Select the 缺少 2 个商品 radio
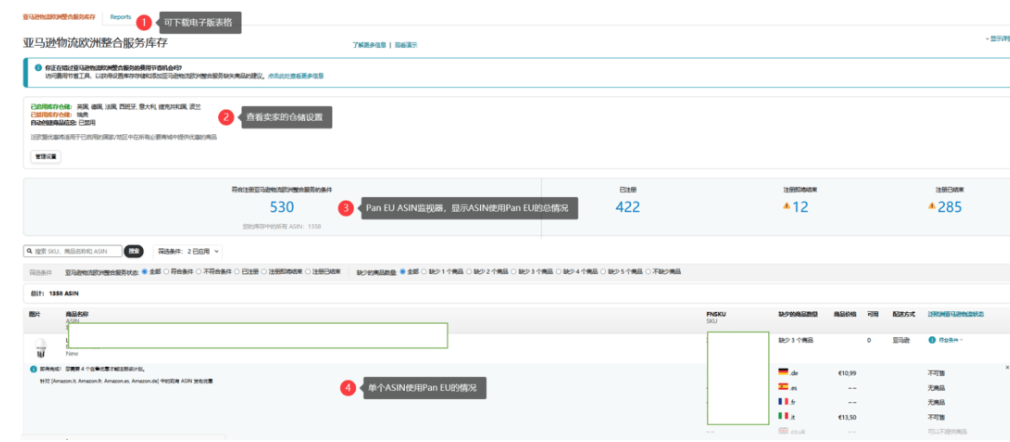Image resolution: width=1010 pixels, height=442 pixels. pyautogui.click(x=469, y=272)
